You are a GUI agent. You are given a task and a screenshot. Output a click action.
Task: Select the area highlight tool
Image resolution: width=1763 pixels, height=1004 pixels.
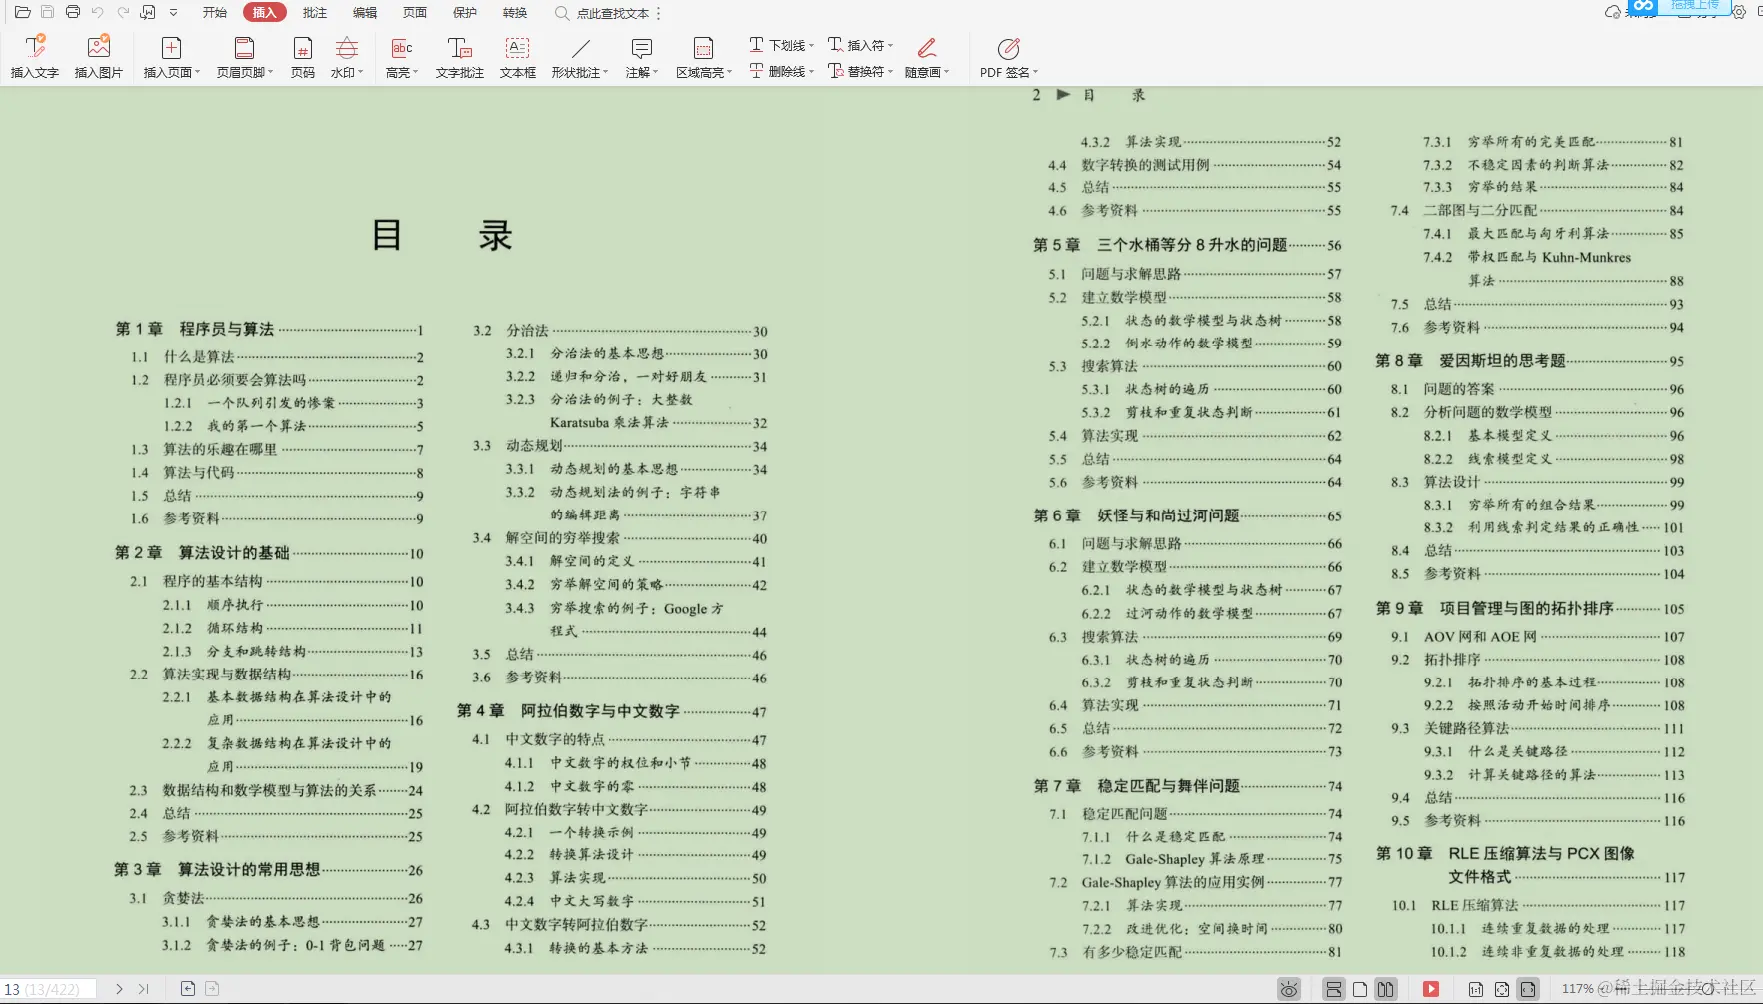pyautogui.click(x=703, y=57)
